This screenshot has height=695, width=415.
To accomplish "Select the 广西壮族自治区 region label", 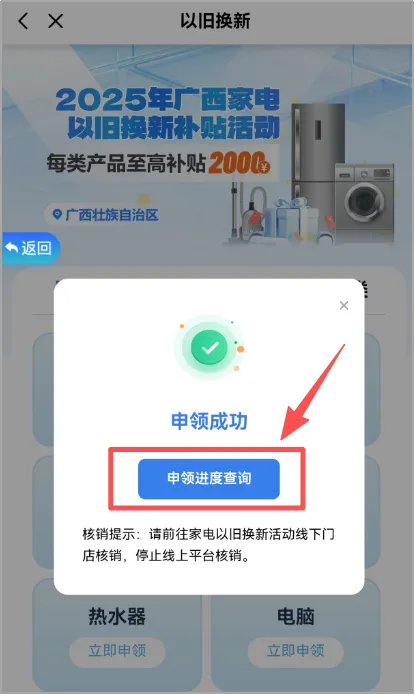I will pyautogui.click(x=112, y=215).
